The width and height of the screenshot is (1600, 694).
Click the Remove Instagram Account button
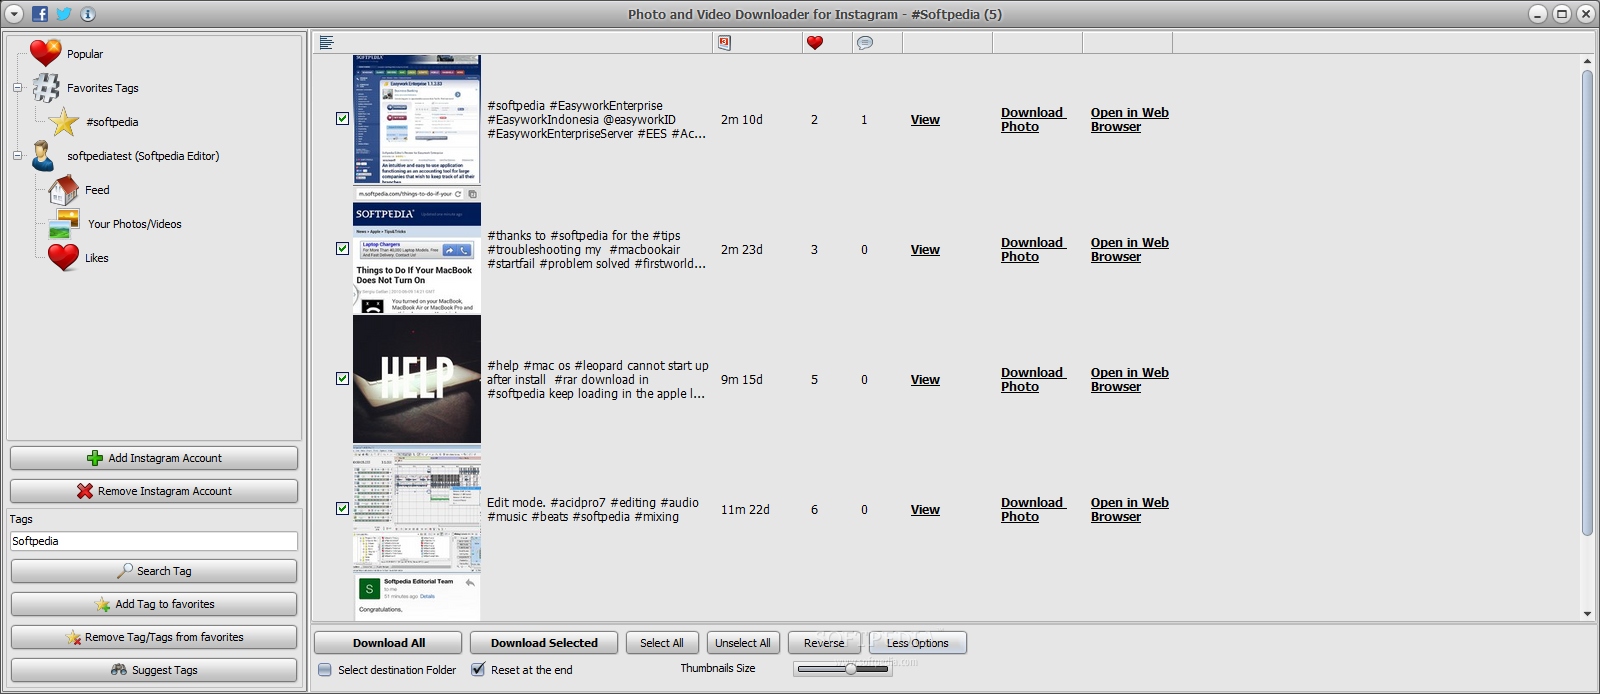point(154,491)
